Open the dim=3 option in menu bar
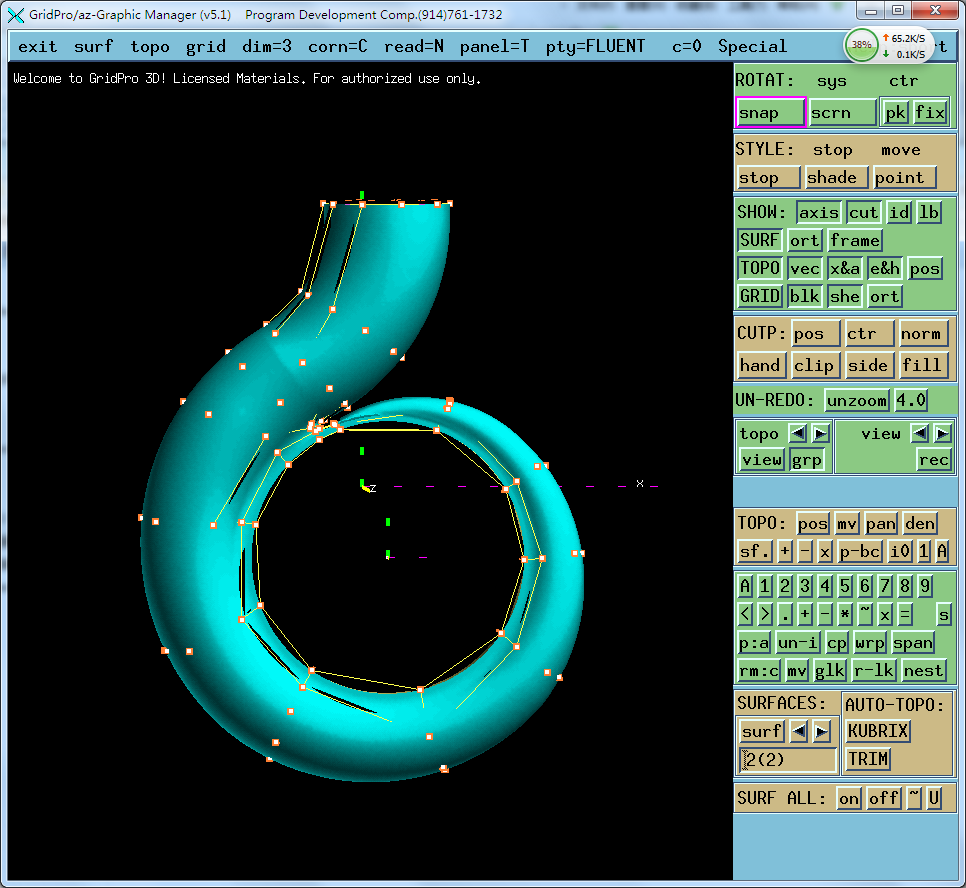The height and width of the screenshot is (888, 966). point(267,47)
